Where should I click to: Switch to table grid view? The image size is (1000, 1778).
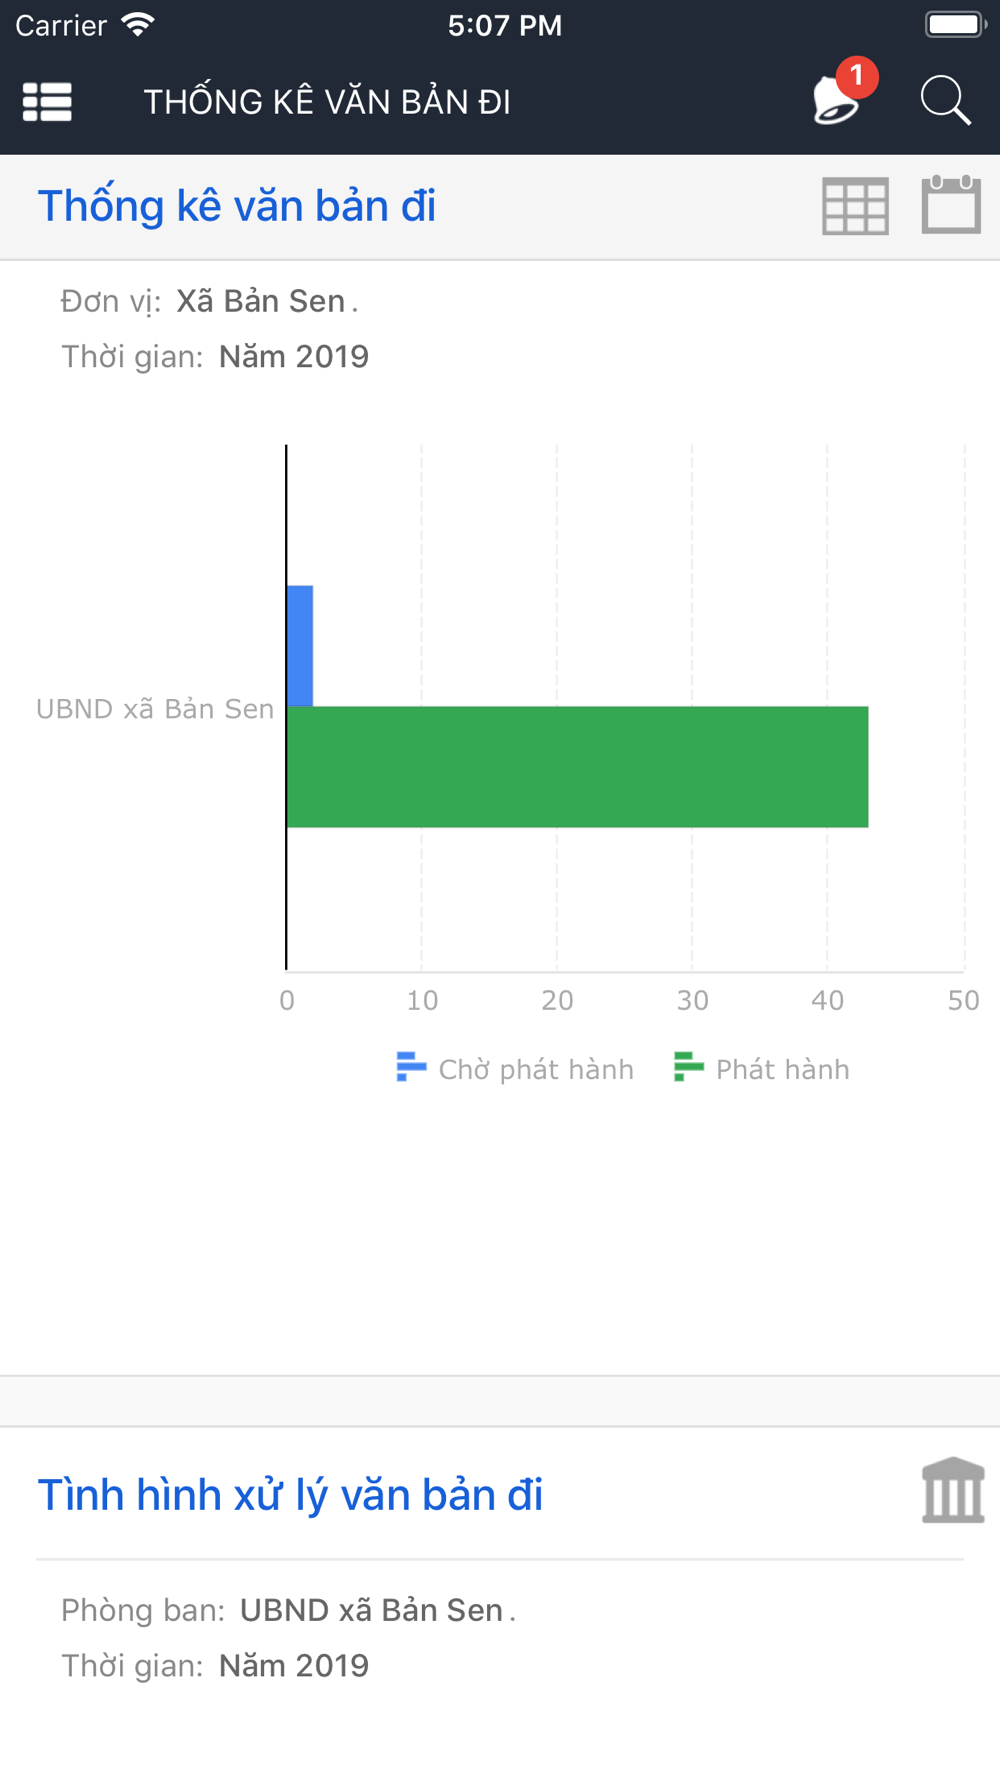tap(855, 206)
